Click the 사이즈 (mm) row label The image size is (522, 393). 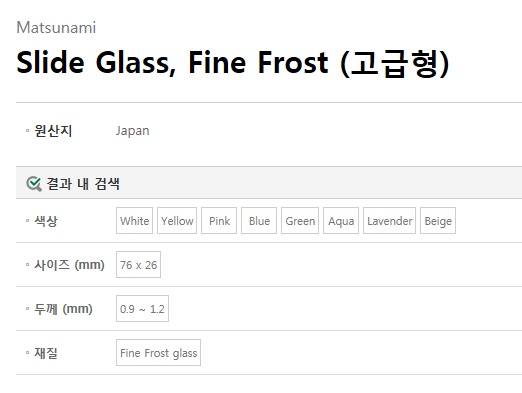pos(69,265)
